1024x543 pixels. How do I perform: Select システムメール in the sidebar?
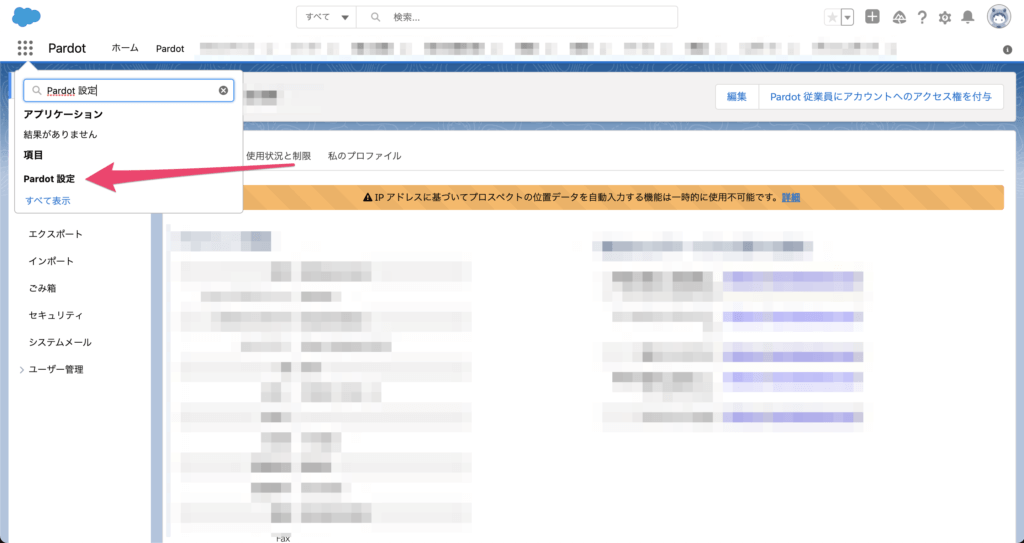60,342
